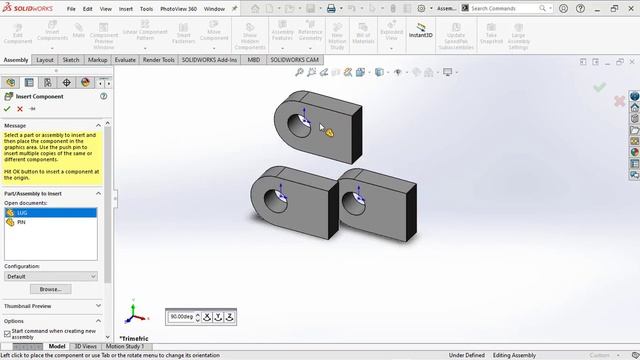640x360 pixels.
Task: Switch to 3D Views bottom tab
Action: click(85, 347)
